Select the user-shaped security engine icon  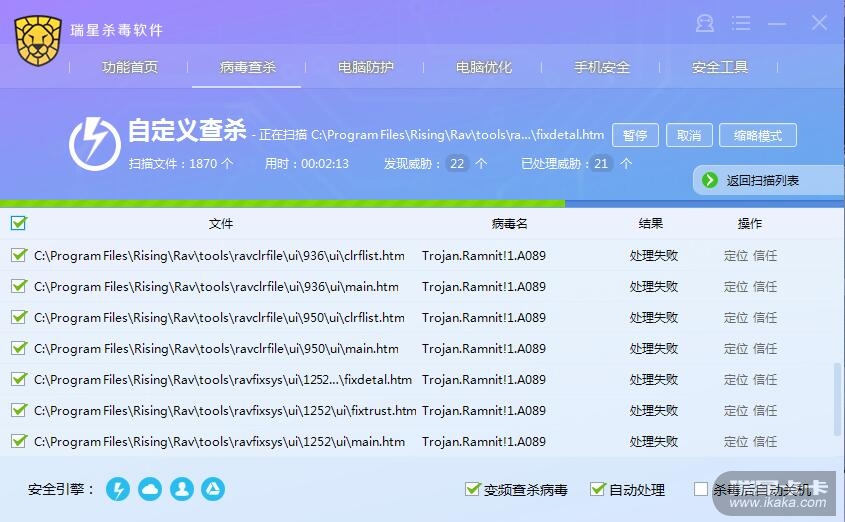point(182,489)
